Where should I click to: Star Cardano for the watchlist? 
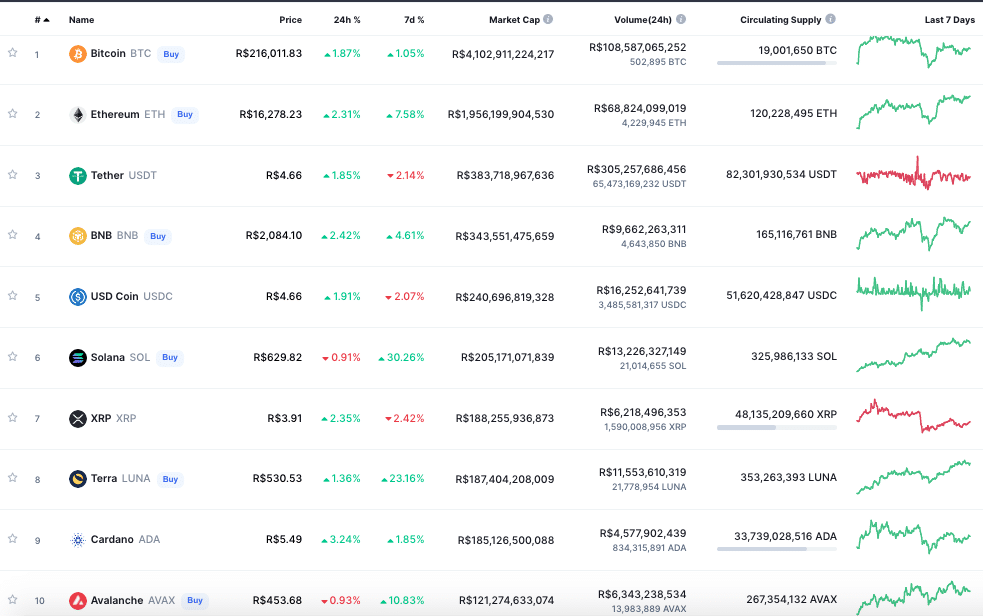pos(13,538)
